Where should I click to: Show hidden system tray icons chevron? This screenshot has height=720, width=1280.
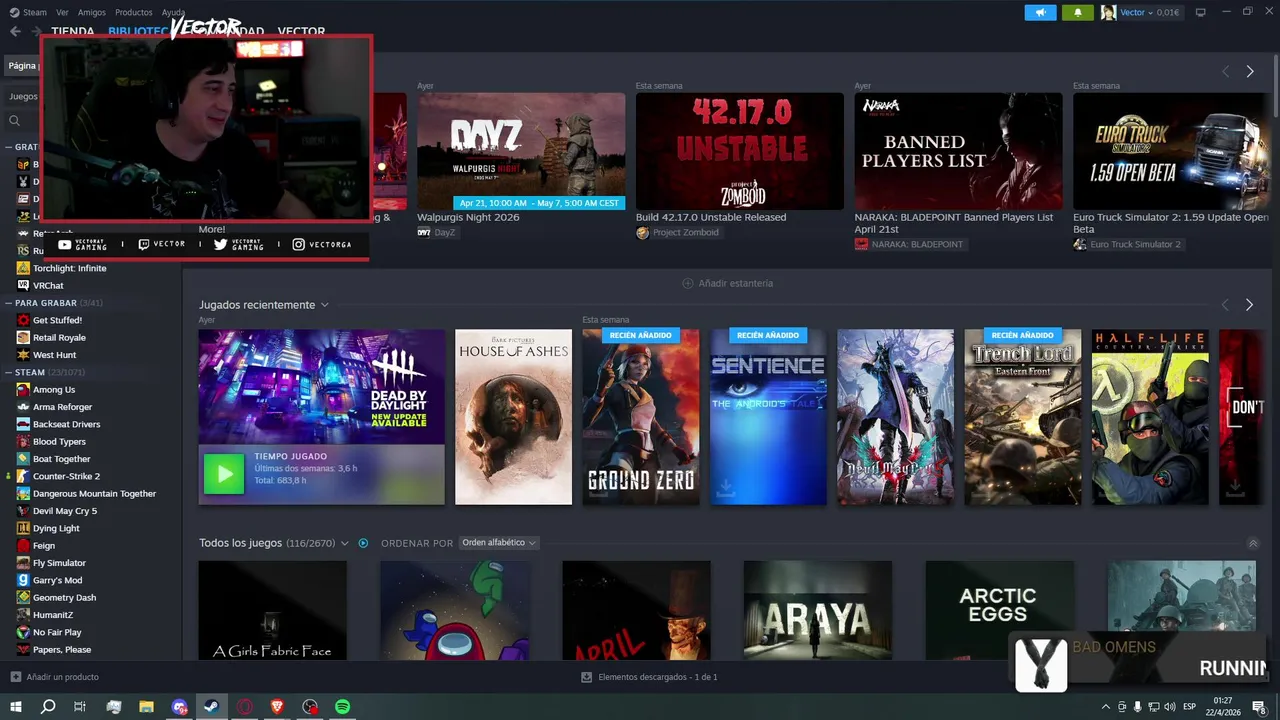point(1105,707)
